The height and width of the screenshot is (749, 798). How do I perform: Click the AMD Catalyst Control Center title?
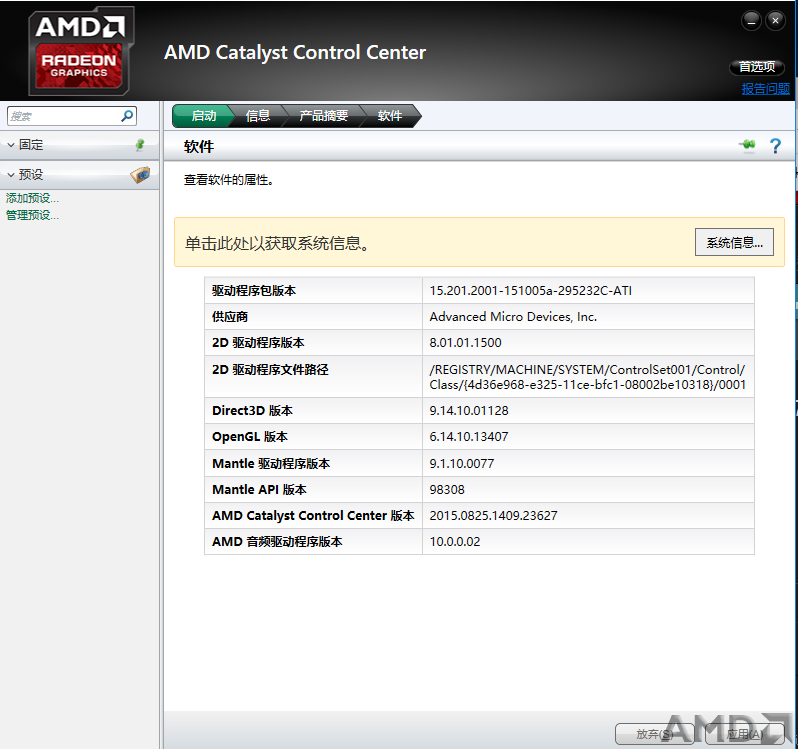click(x=295, y=52)
